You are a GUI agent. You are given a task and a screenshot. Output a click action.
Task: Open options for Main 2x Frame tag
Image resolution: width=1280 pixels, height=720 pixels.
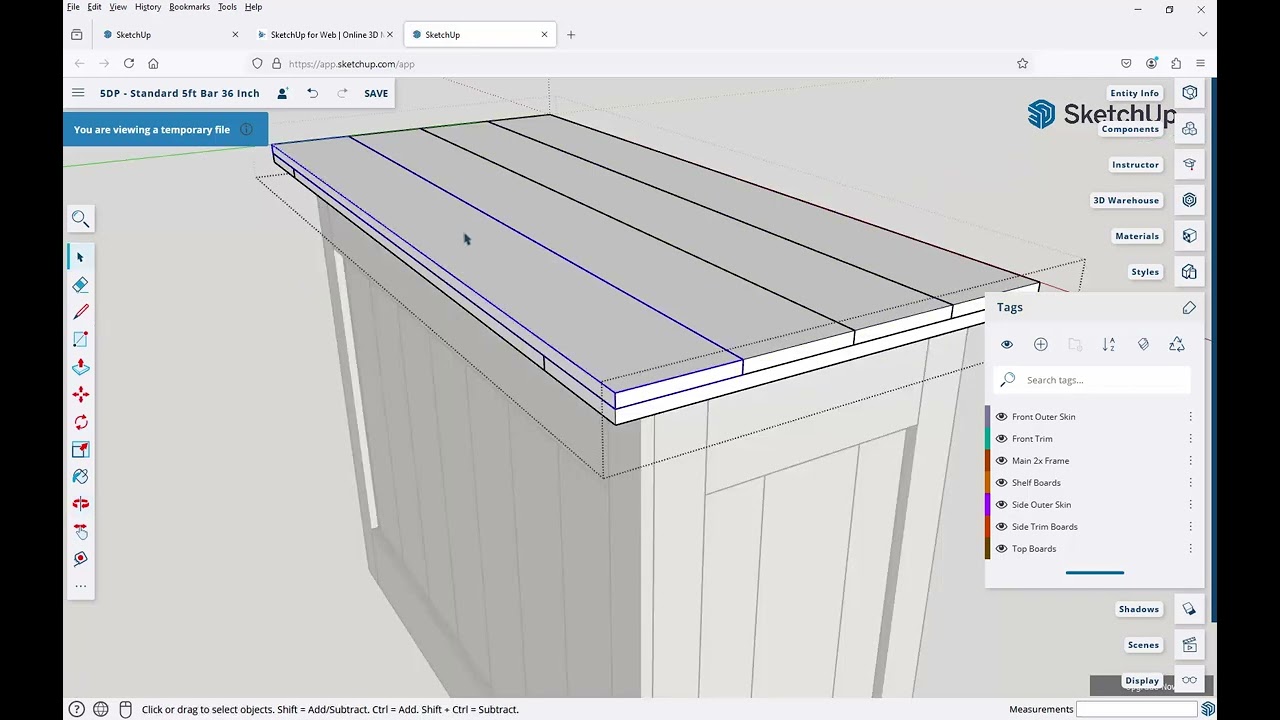(x=1190, y=461)
